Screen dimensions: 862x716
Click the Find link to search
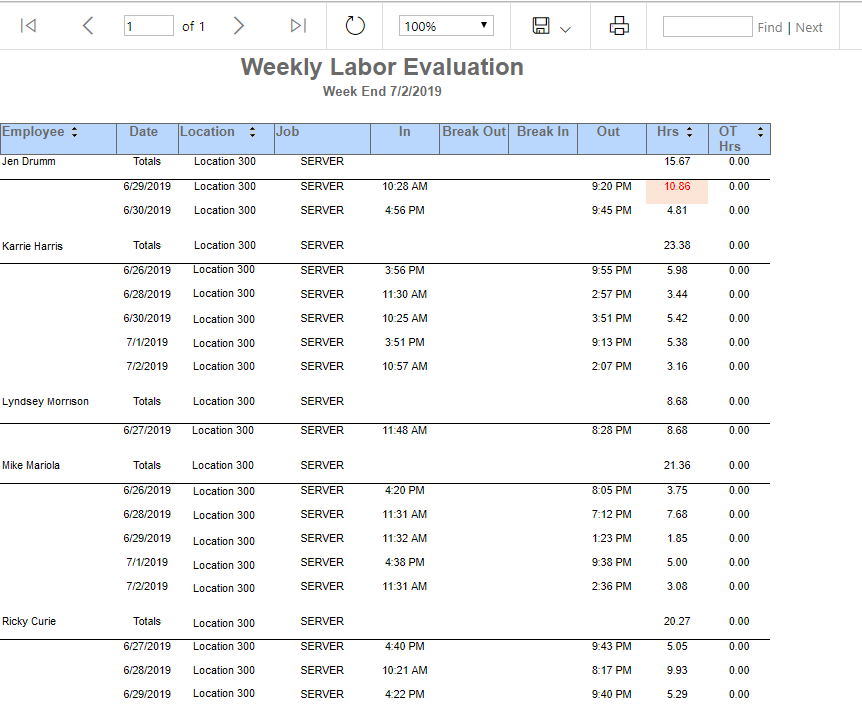click(770, 27)
